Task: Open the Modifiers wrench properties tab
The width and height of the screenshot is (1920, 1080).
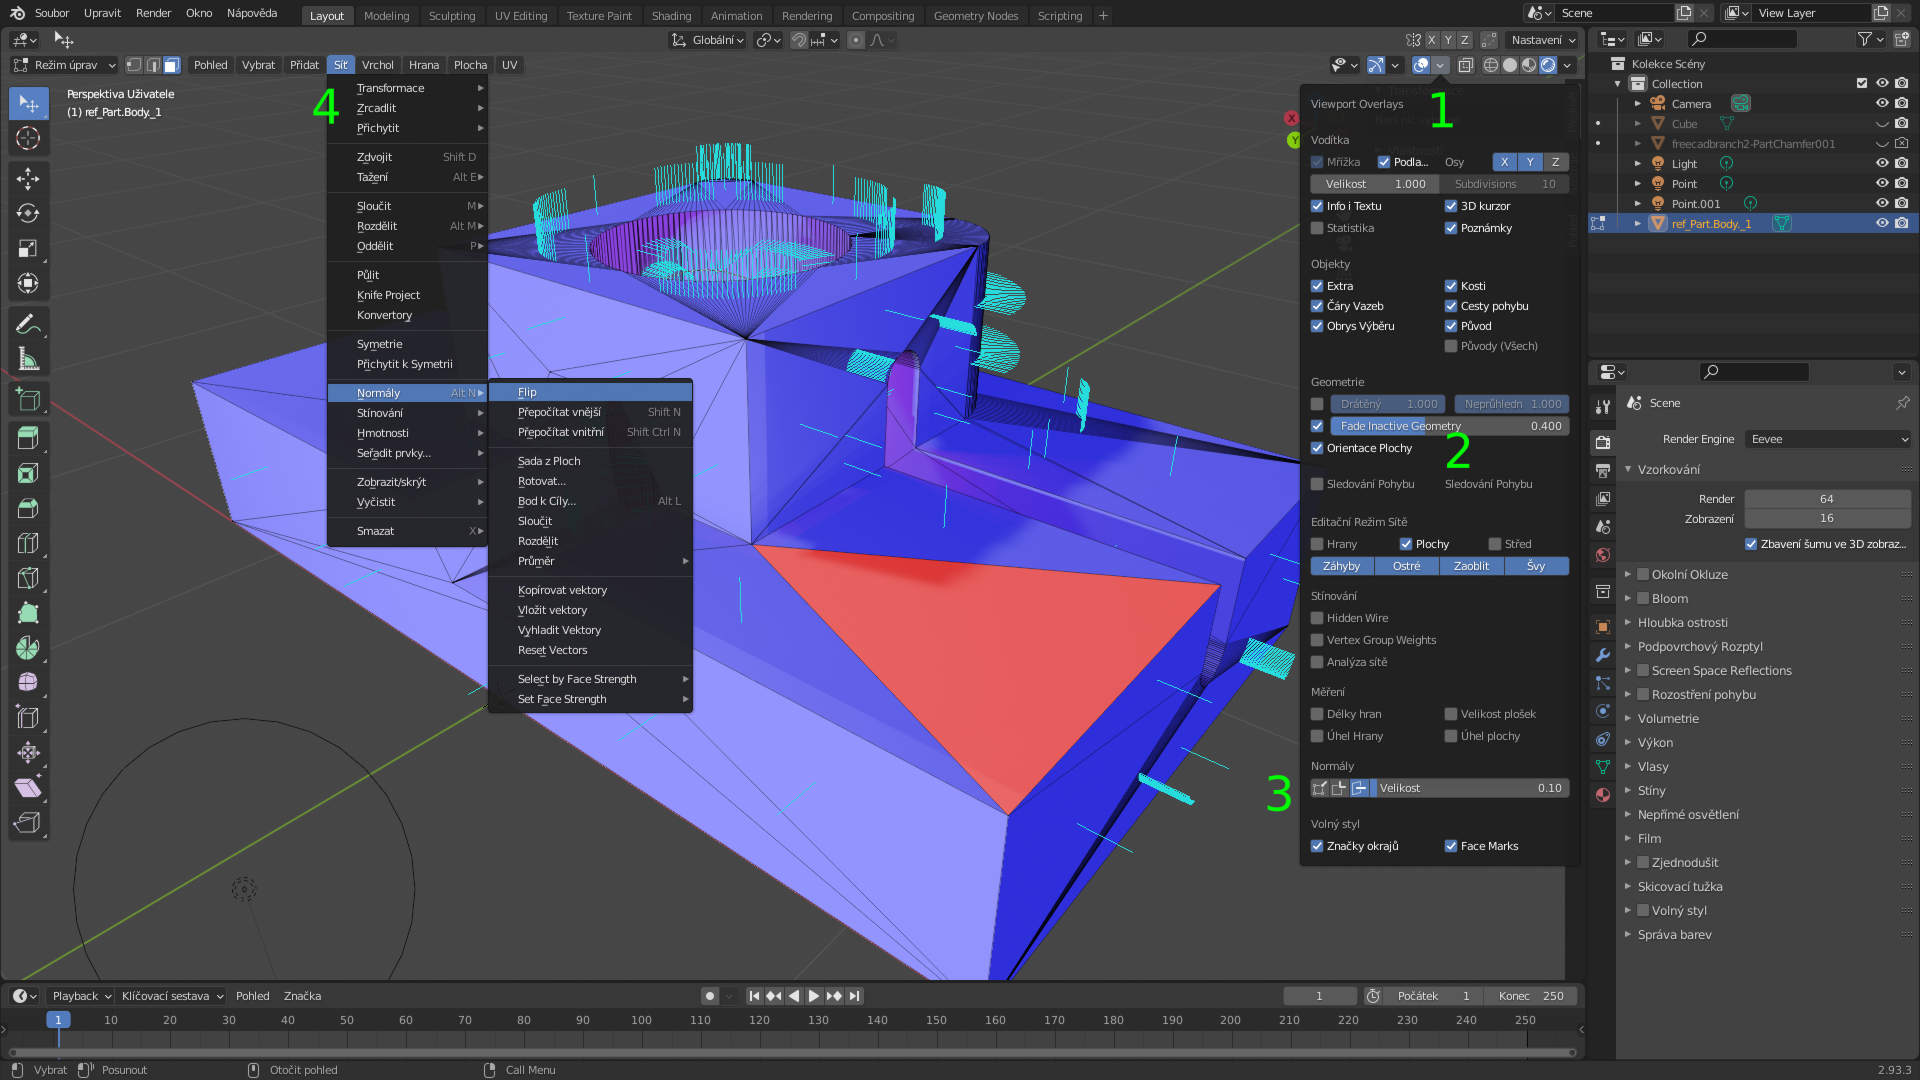Action: tap(1603, 655)
